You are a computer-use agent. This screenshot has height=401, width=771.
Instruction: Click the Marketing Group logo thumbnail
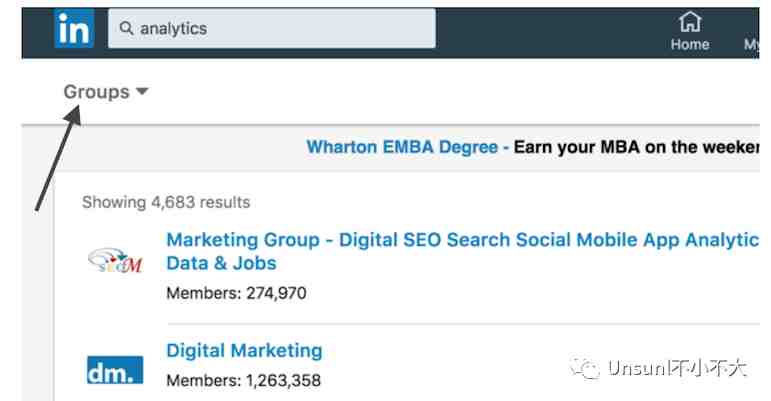pyautogui.click(x=115, y=260)
